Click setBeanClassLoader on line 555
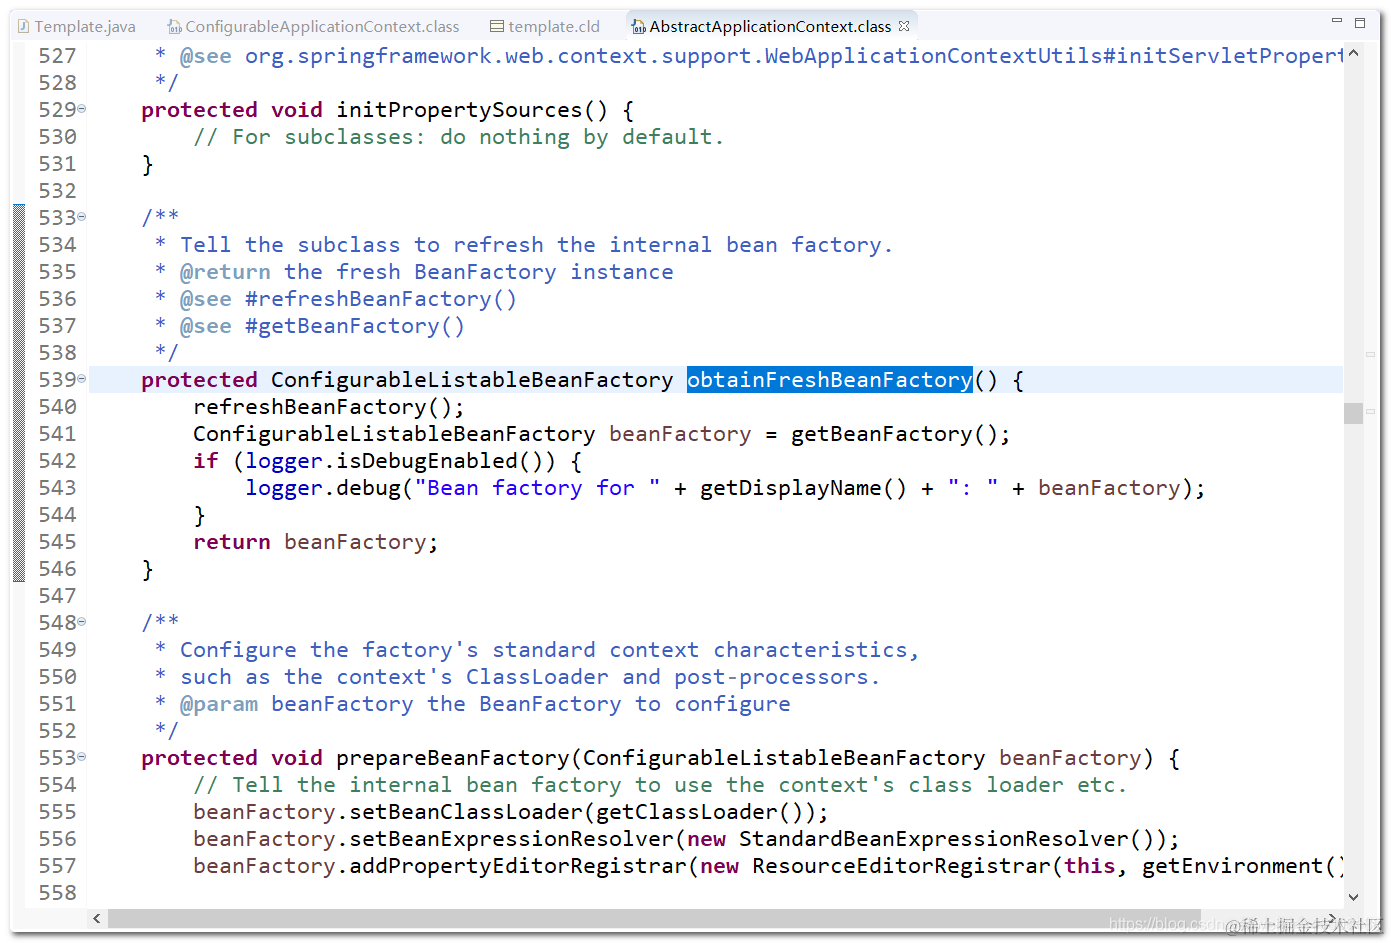 (465, 812)
